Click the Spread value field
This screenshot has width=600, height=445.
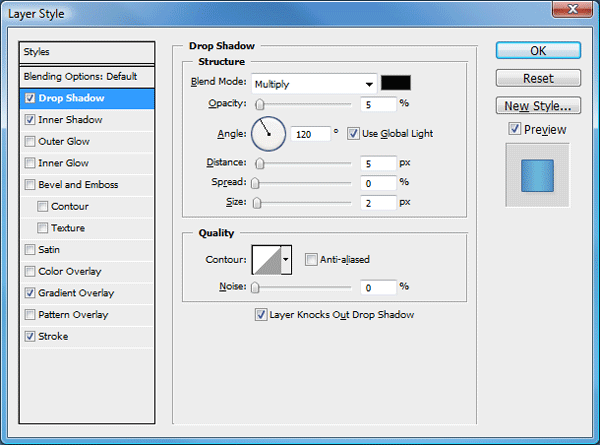point(378,183)
